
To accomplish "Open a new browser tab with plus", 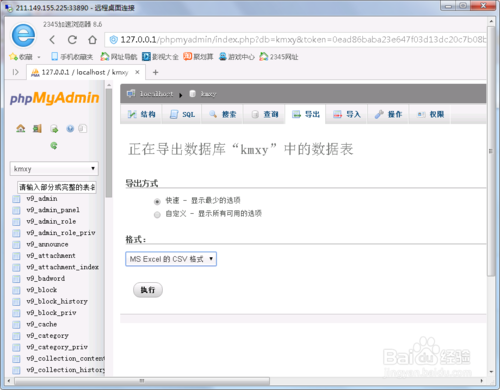I will coord(155,72).
